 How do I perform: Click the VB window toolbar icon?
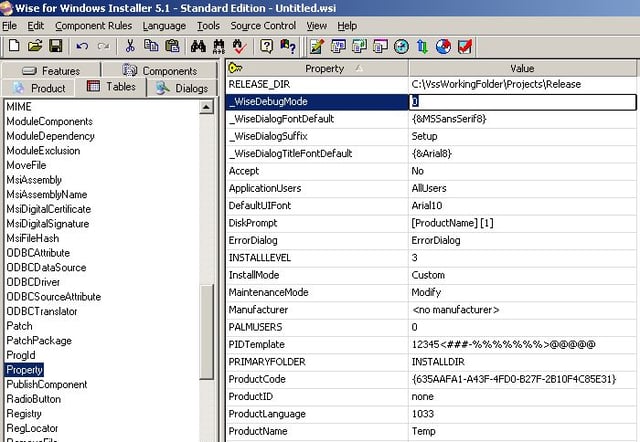click(x=338, y=46)
